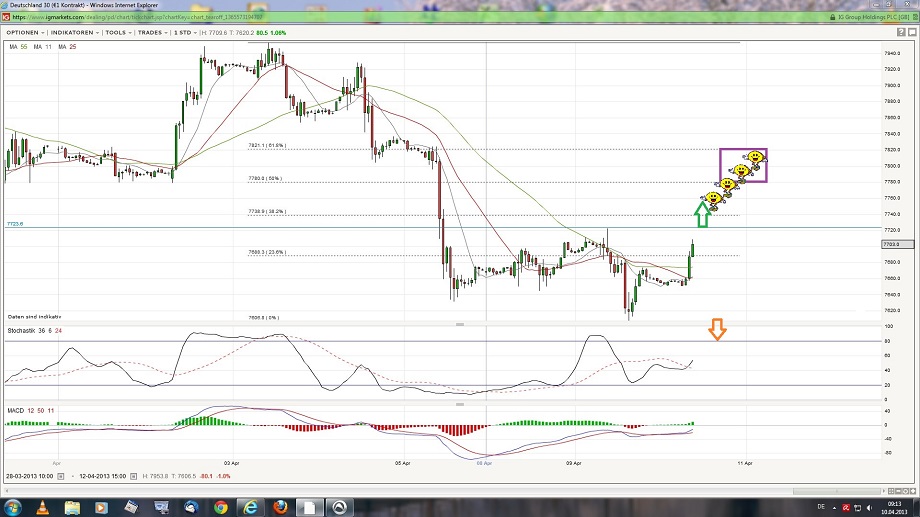The width and height of the screenshot is (920, 517).
Task: Change the 1 STD timeframe selector
Action: click(x=185, y=32)
